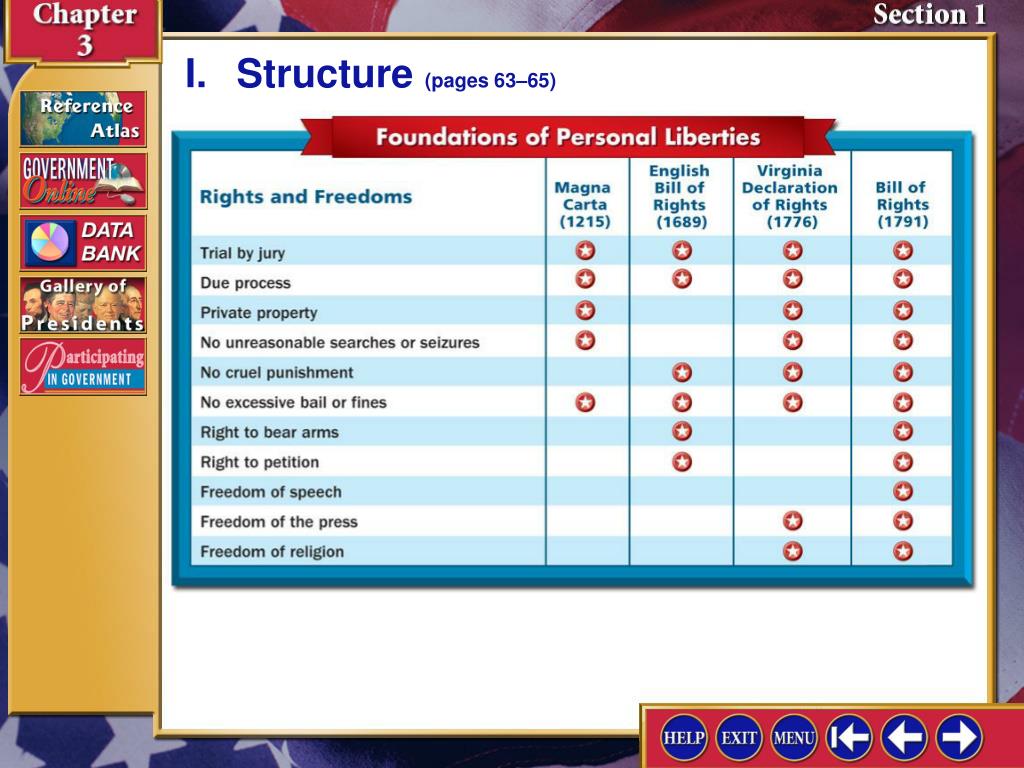Click Virginia Declaration star for Private property
1024x768 pixels.
click(793, 310)
